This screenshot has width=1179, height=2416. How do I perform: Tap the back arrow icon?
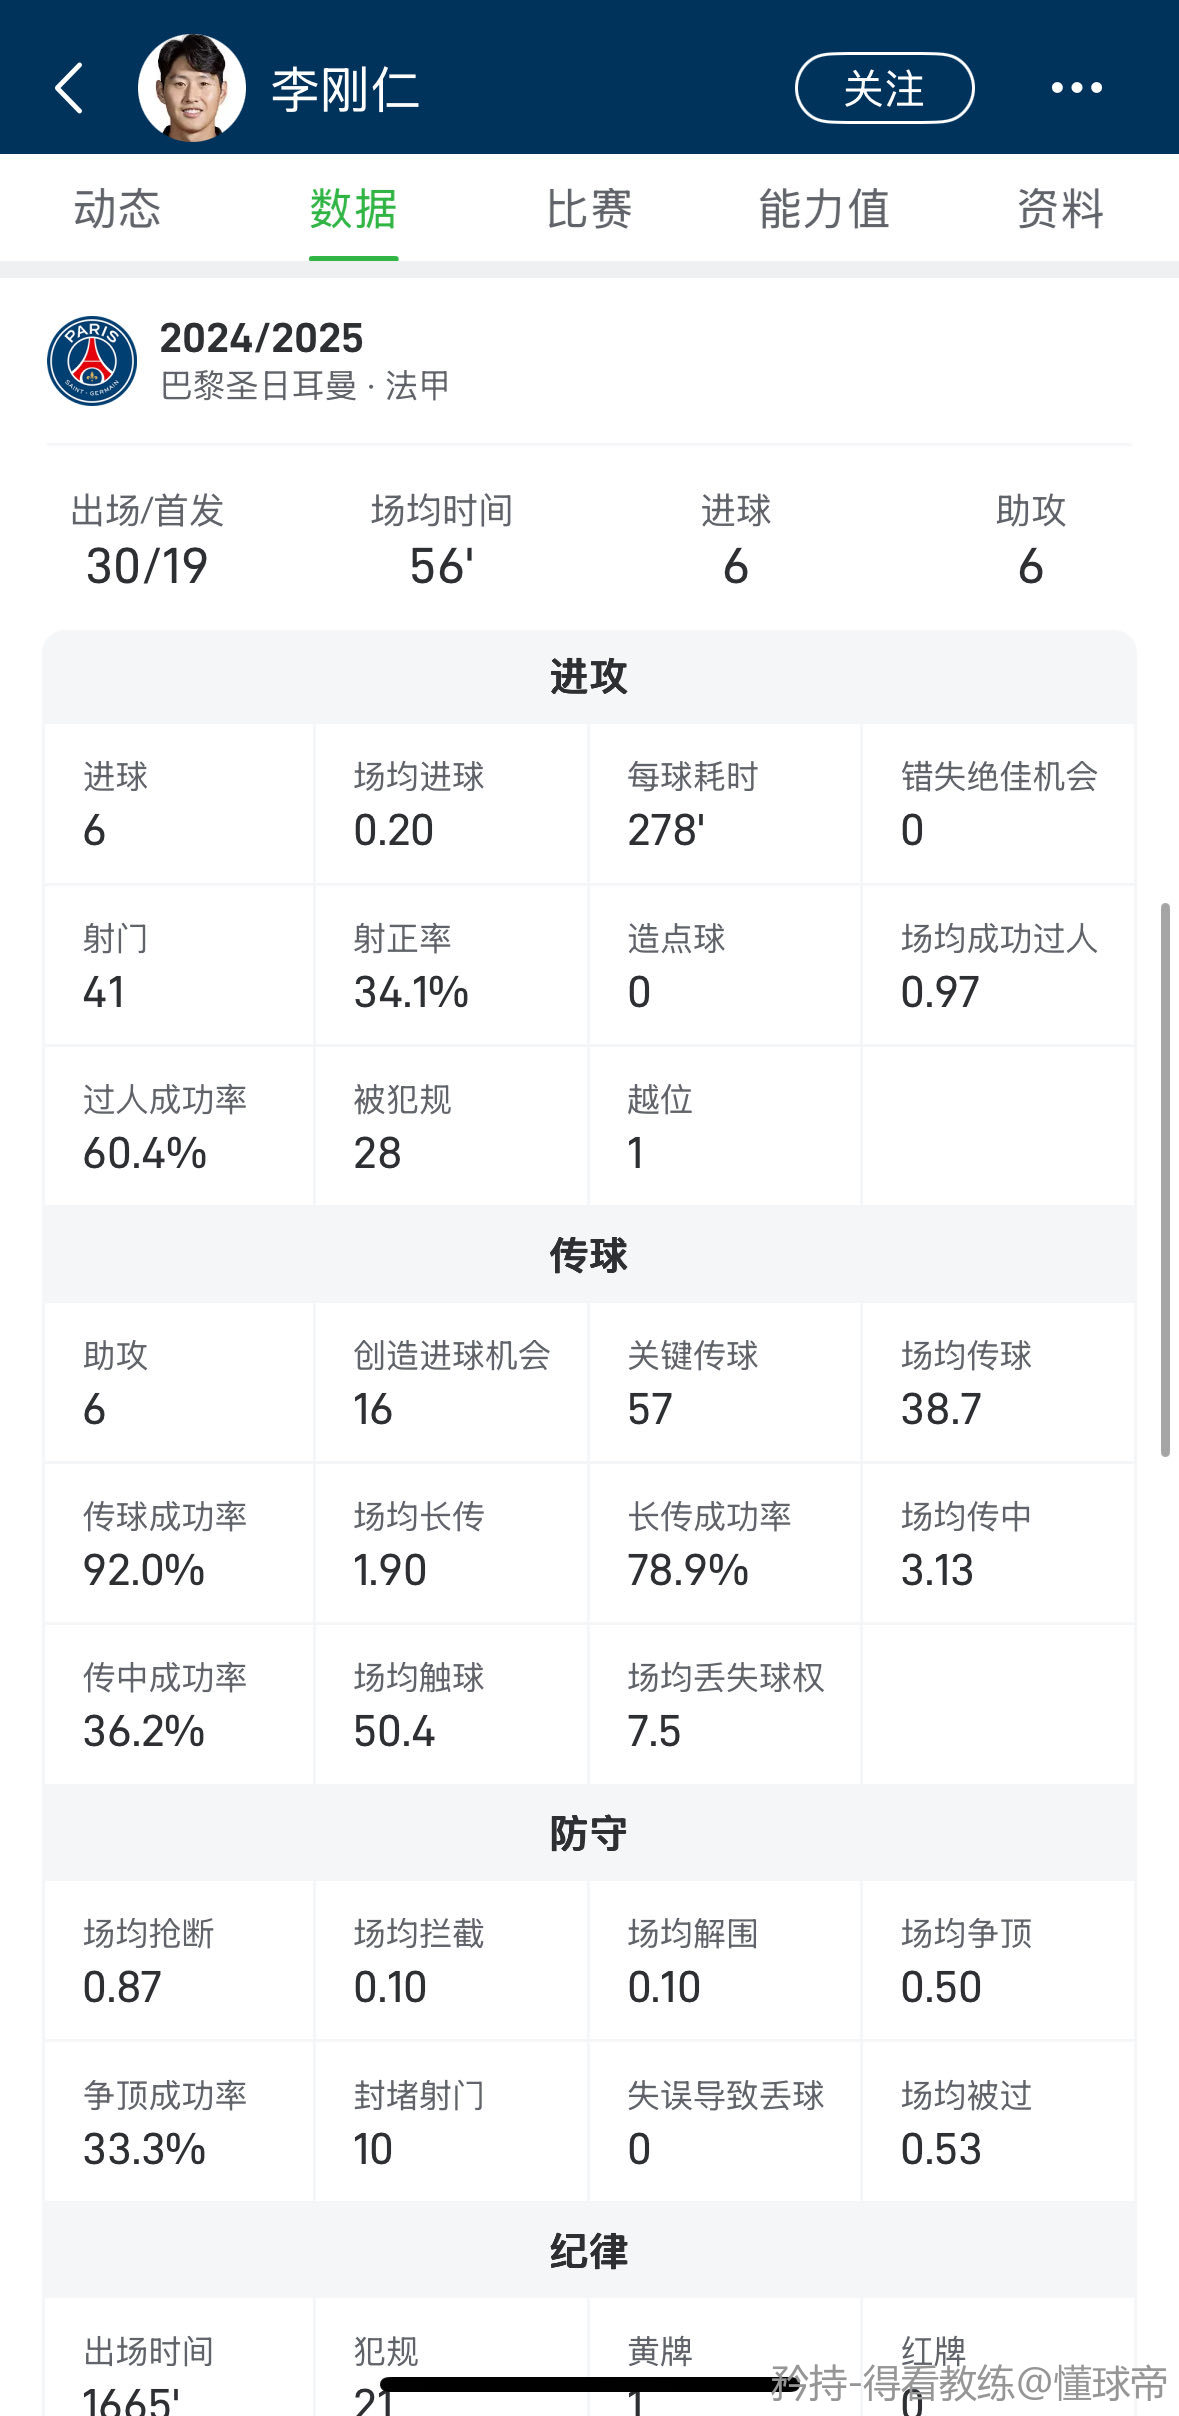click(x=68, y=88)
